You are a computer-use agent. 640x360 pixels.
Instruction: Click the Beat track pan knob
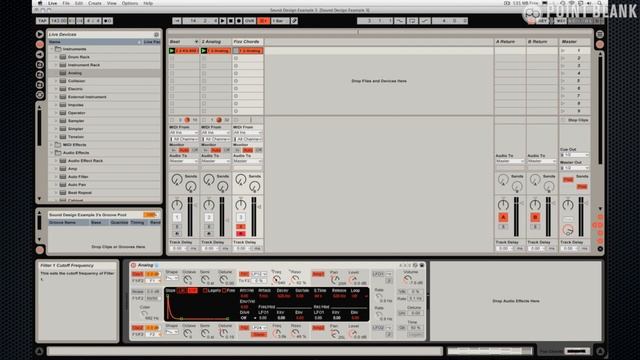pos(177,204)
